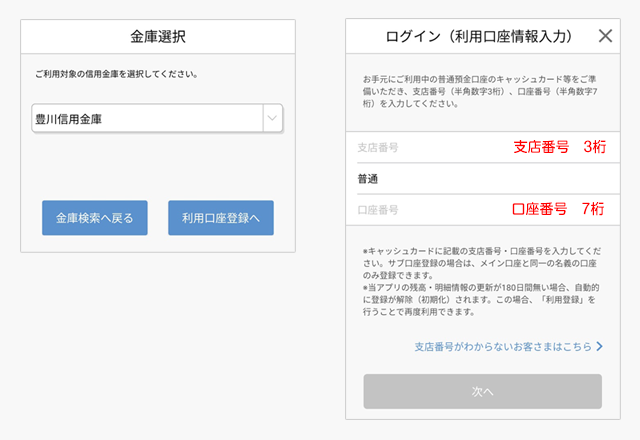The image size is (640, 440).
Task: Click the ※キャッシュカードに記載の支店番号 note text
Action: coord(482,263)
